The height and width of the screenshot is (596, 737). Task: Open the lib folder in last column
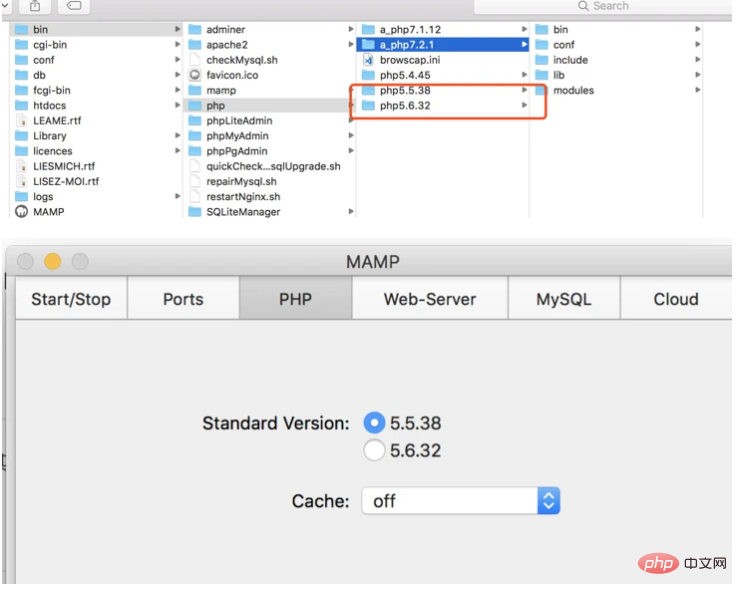click(617, 75)
